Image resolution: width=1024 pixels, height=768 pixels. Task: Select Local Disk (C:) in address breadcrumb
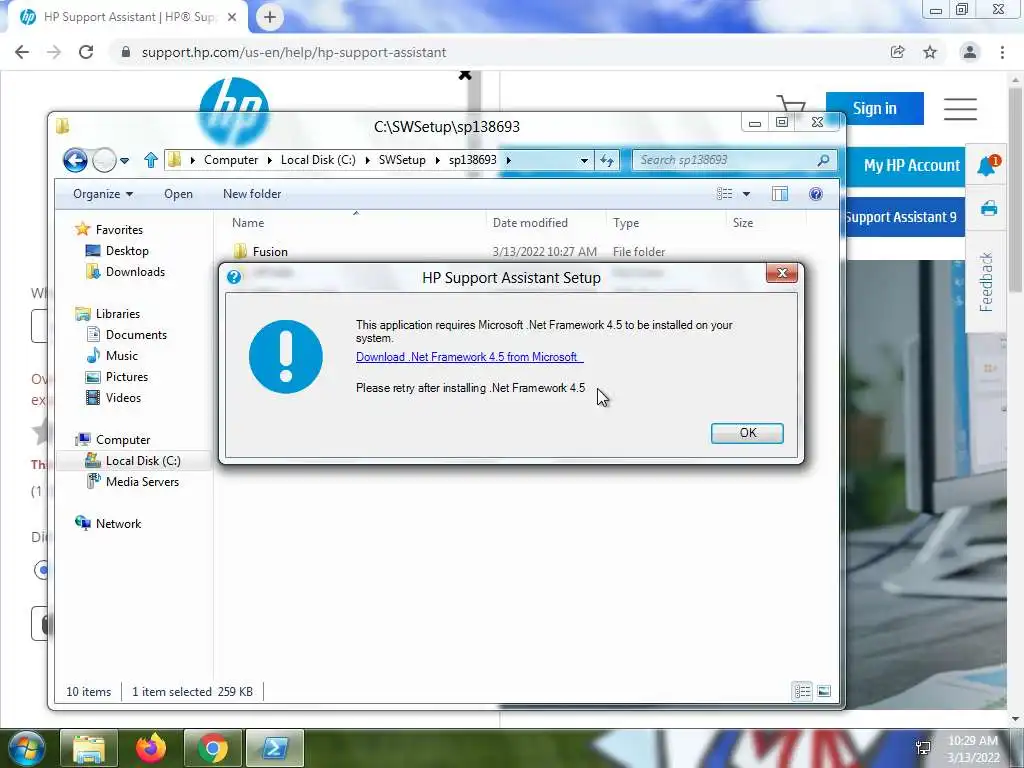point(318,160)
